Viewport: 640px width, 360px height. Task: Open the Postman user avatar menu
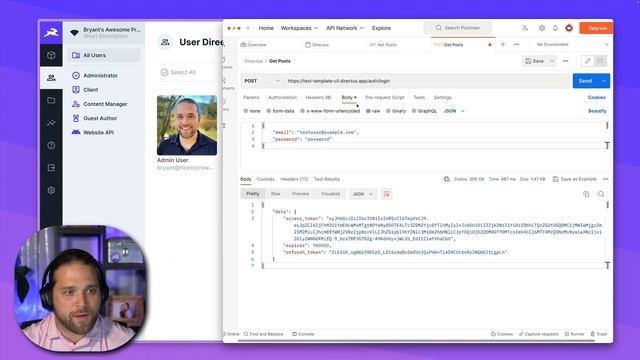(569, 28)
